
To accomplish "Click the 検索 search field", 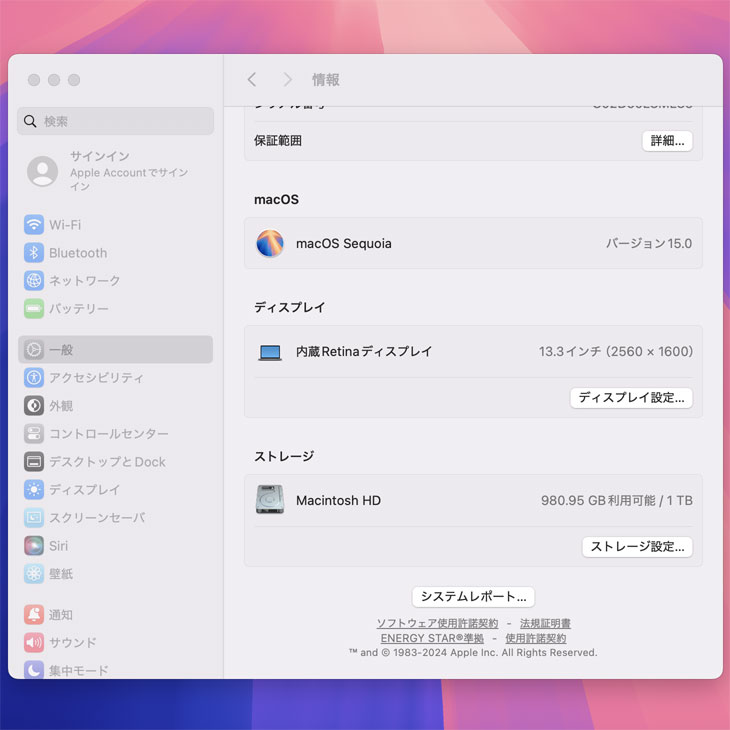I will [115, 121].
